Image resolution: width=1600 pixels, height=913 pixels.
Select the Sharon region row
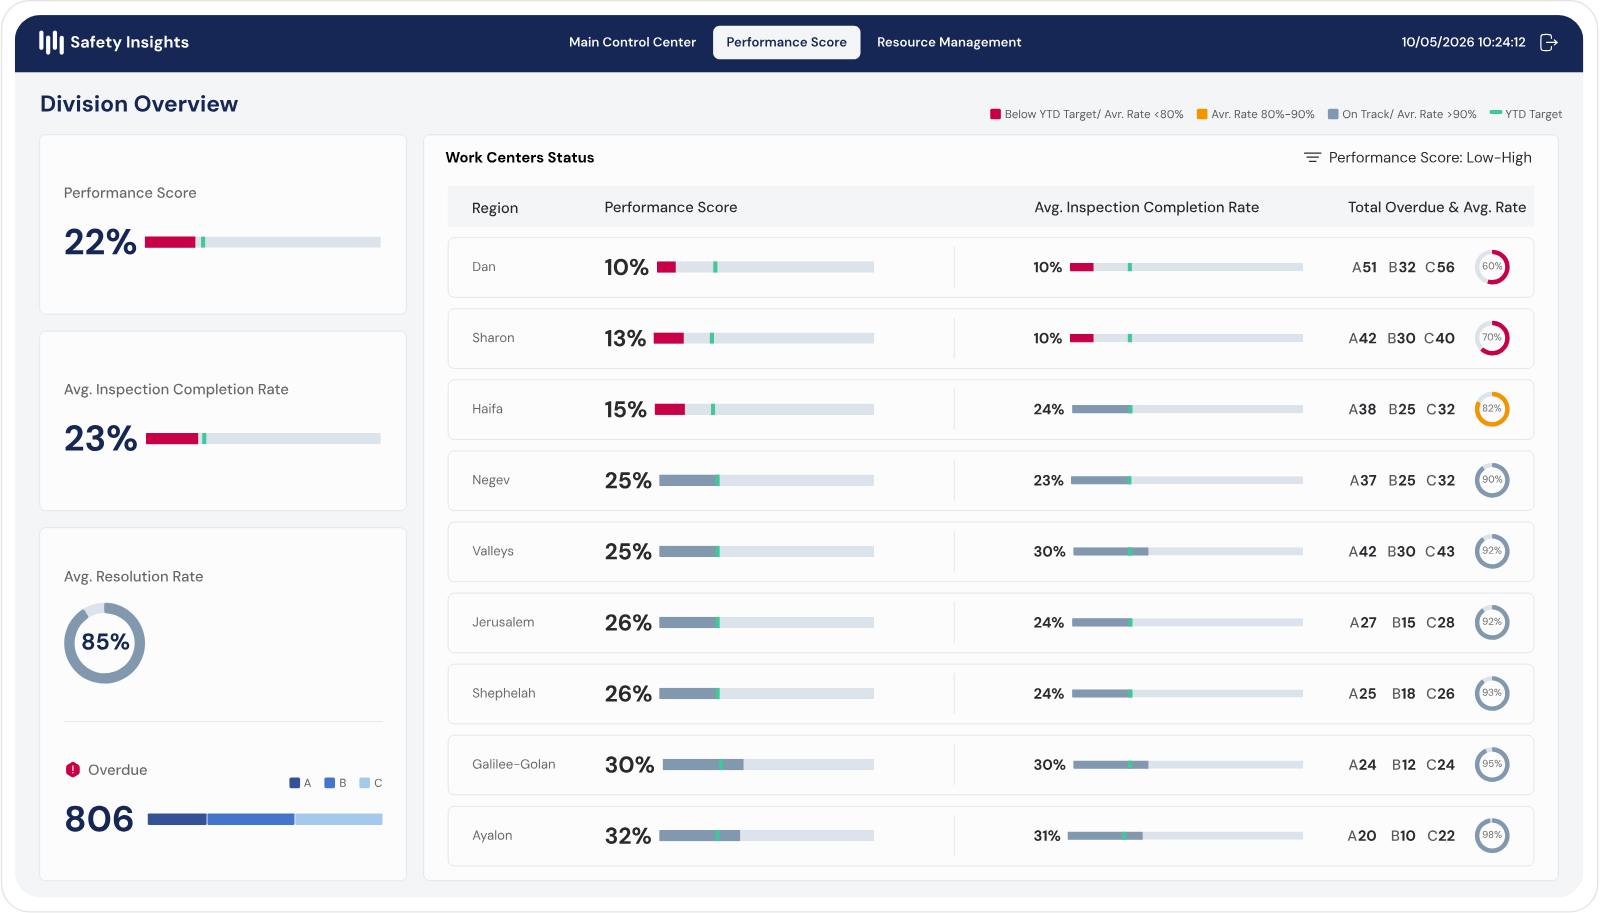990,338
